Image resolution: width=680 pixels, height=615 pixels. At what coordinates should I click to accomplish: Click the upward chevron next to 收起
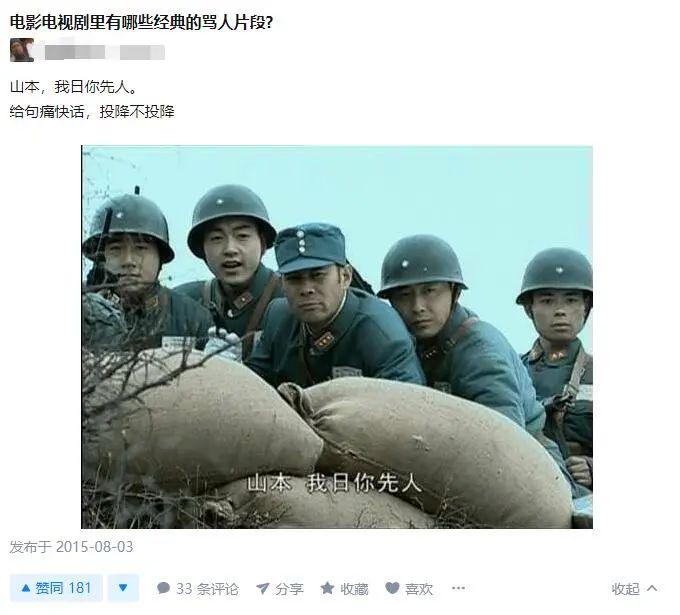pos(652,588)
